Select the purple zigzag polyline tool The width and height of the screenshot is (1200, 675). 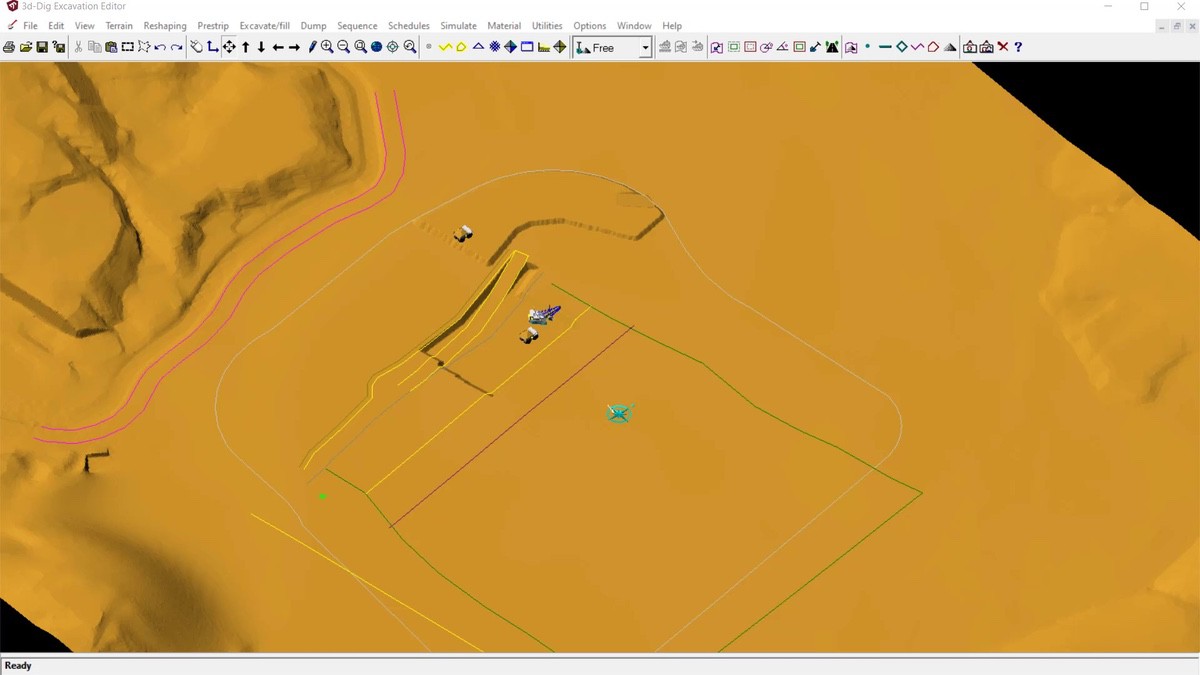tap(917, 47)
